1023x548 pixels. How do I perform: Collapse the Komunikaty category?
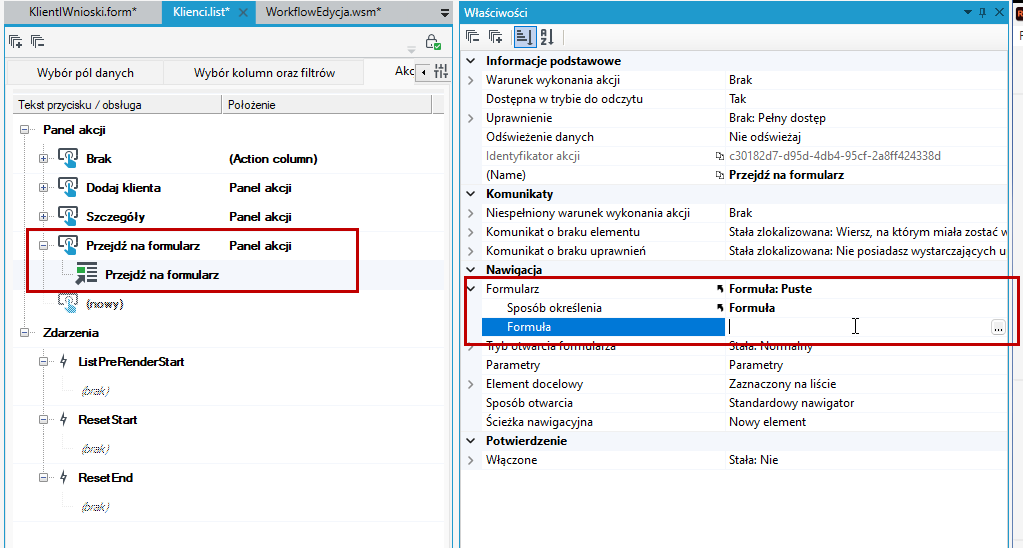point(471,194)
